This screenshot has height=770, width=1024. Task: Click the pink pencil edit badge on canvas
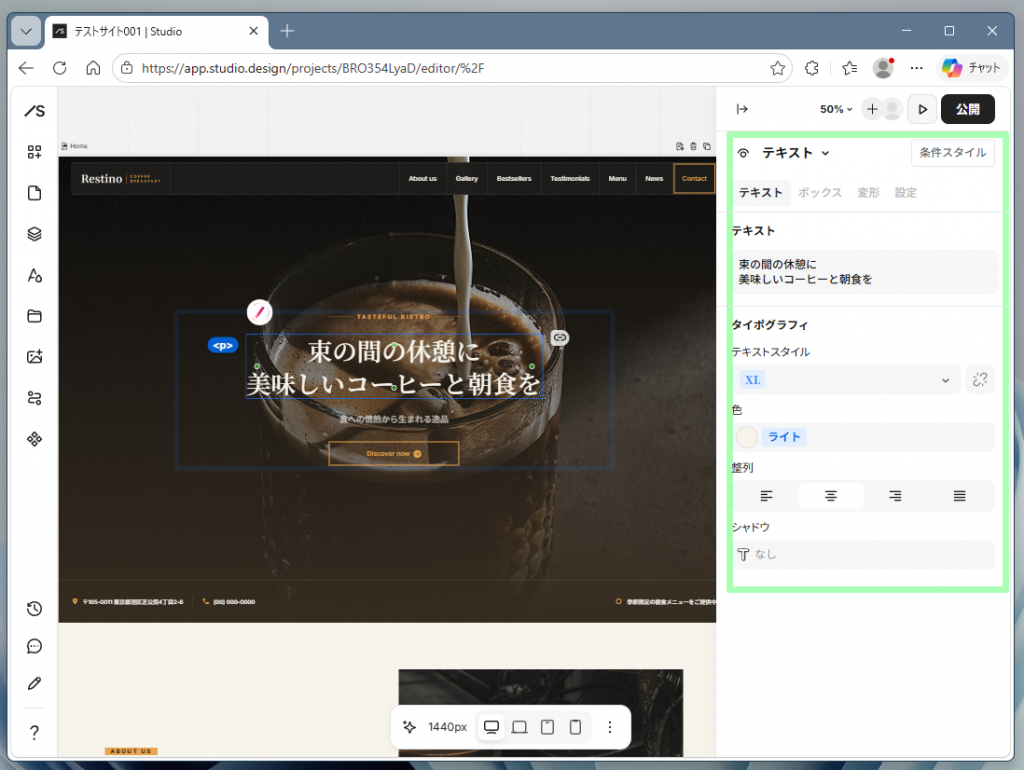click(x=259, y=312)
